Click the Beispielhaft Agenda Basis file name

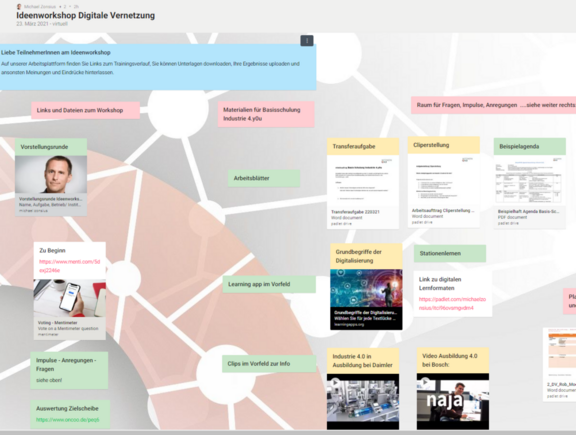(529, 212)
